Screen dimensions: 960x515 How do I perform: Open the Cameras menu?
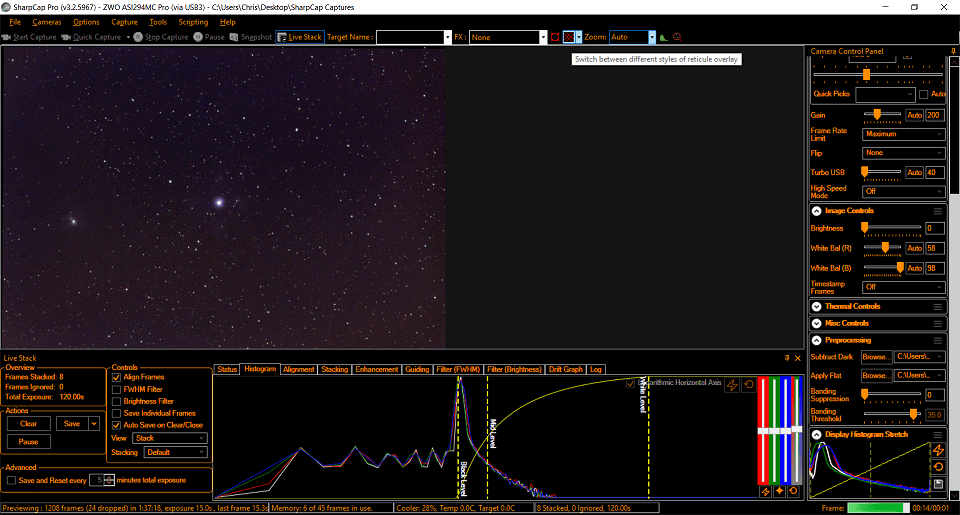tap(47, 22)
